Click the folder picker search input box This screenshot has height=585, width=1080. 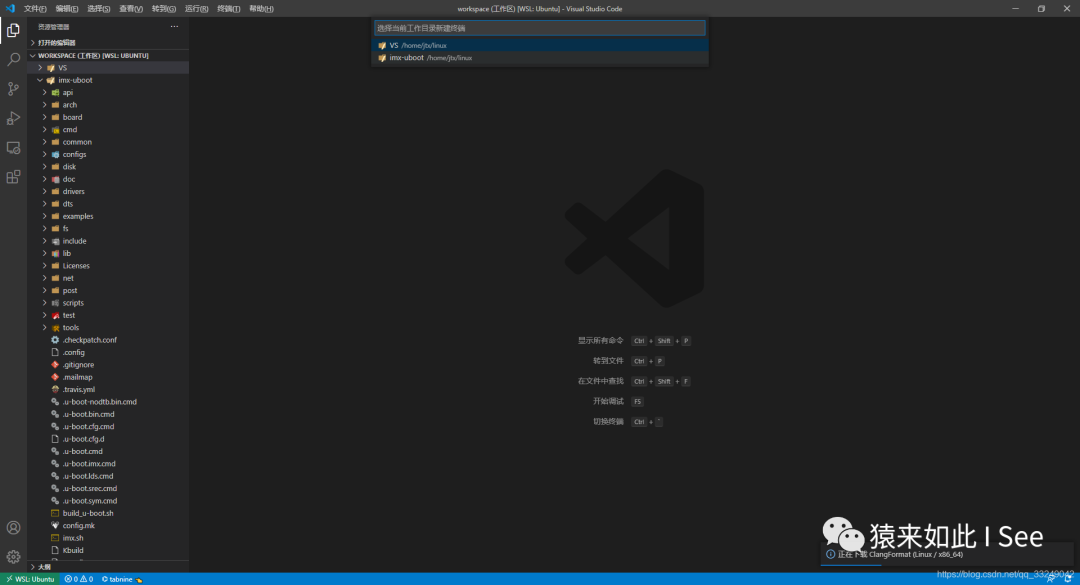(x=539, y=28)
